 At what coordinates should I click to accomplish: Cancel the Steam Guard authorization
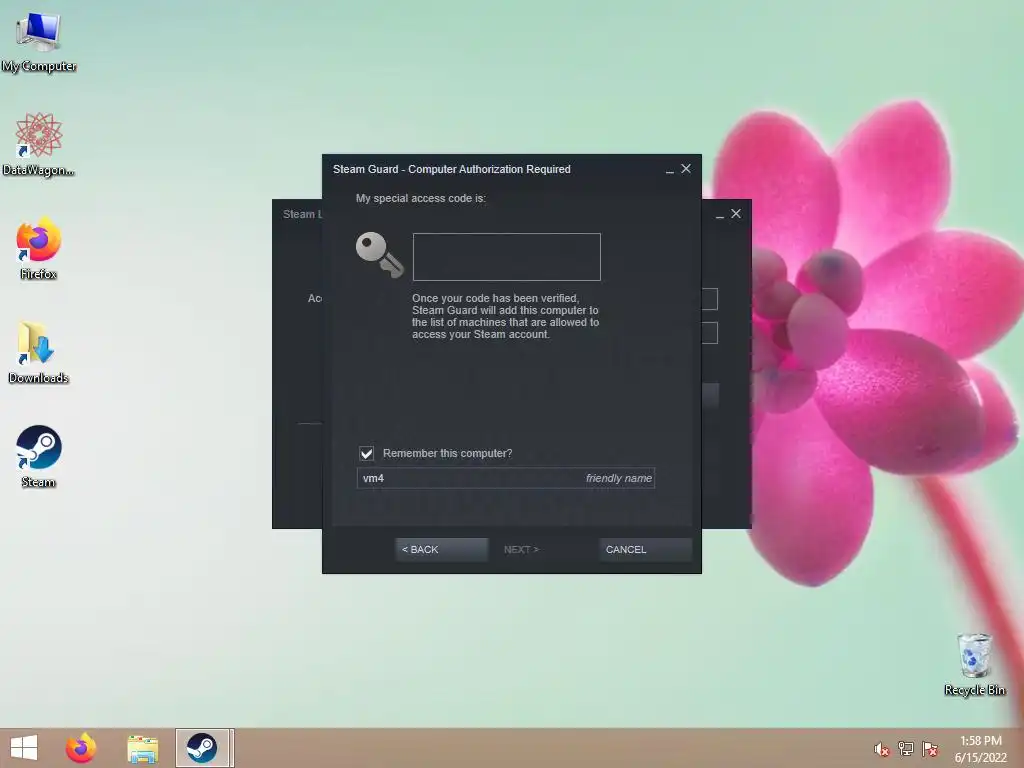[x=645, y=549]
